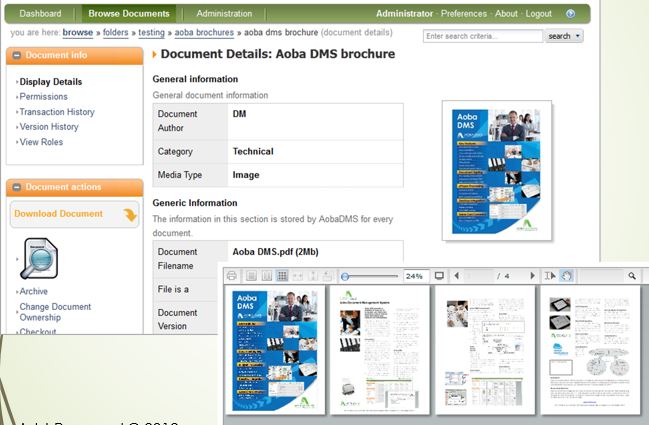Click 'folders' breadcrumb link
Viewport: 649px width, 425px height.
click(x=115, y=32)
